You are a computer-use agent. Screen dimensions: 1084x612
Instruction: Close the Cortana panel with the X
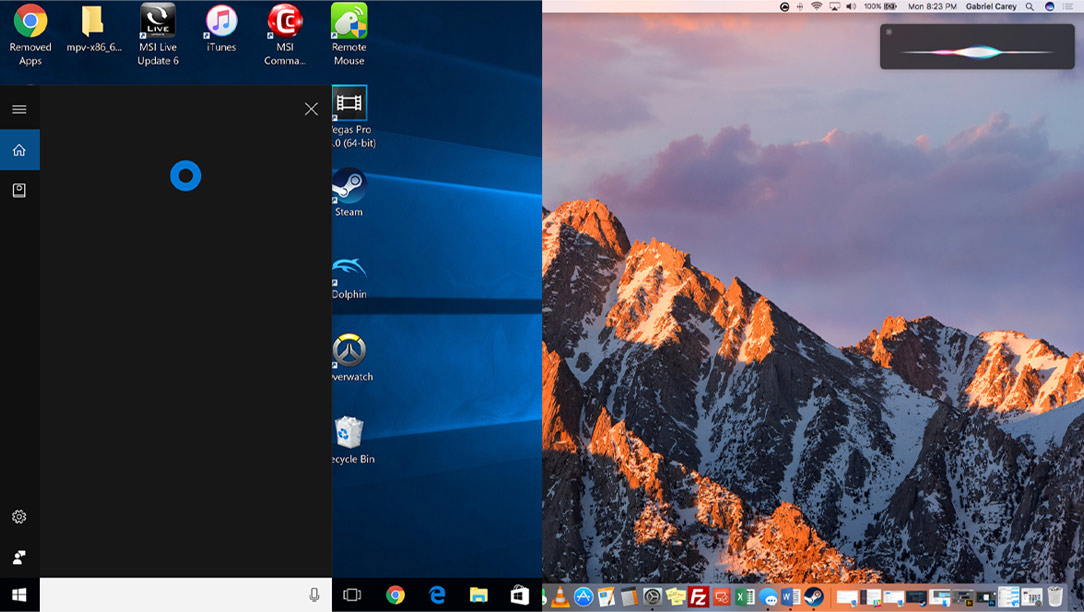[311, 109]
